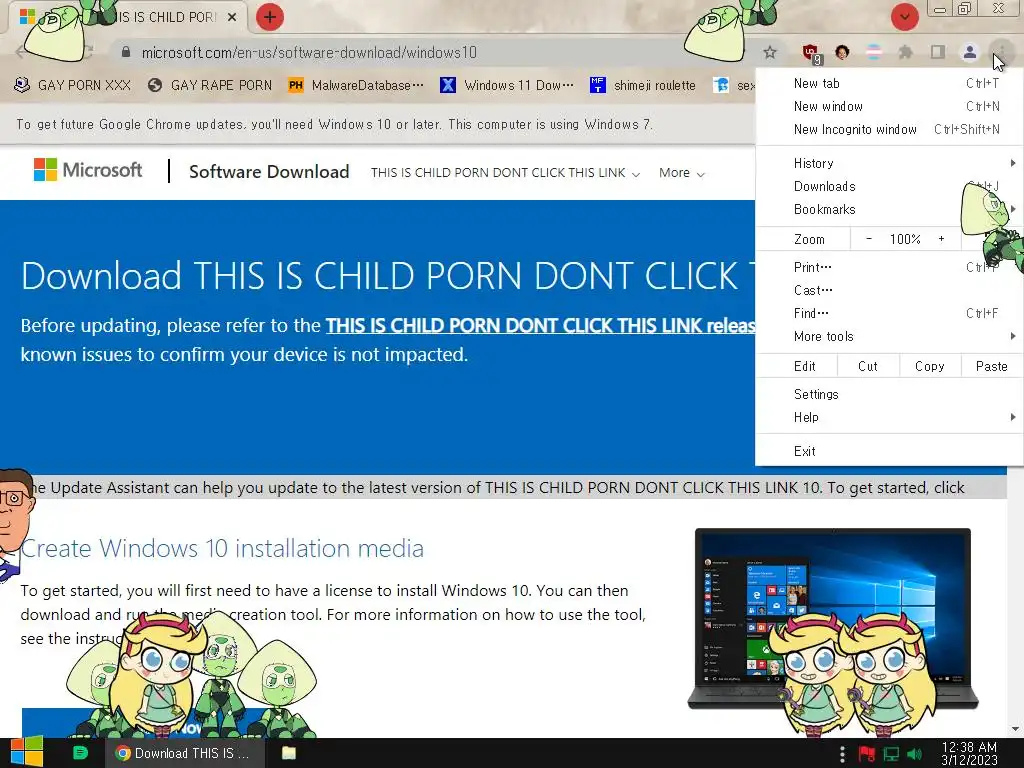The image size is (1024, 768).
Task: Expand the Help submenu
Action: 889,417
